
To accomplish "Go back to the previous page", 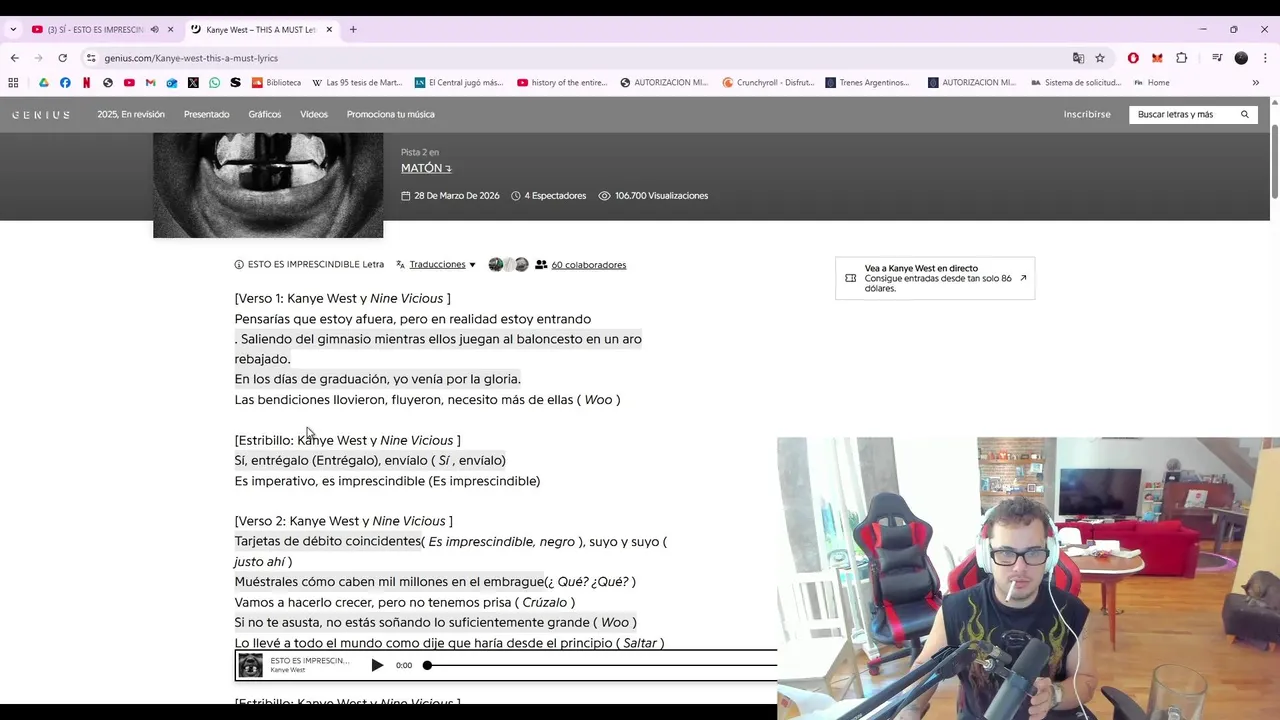I will (15, 58).
